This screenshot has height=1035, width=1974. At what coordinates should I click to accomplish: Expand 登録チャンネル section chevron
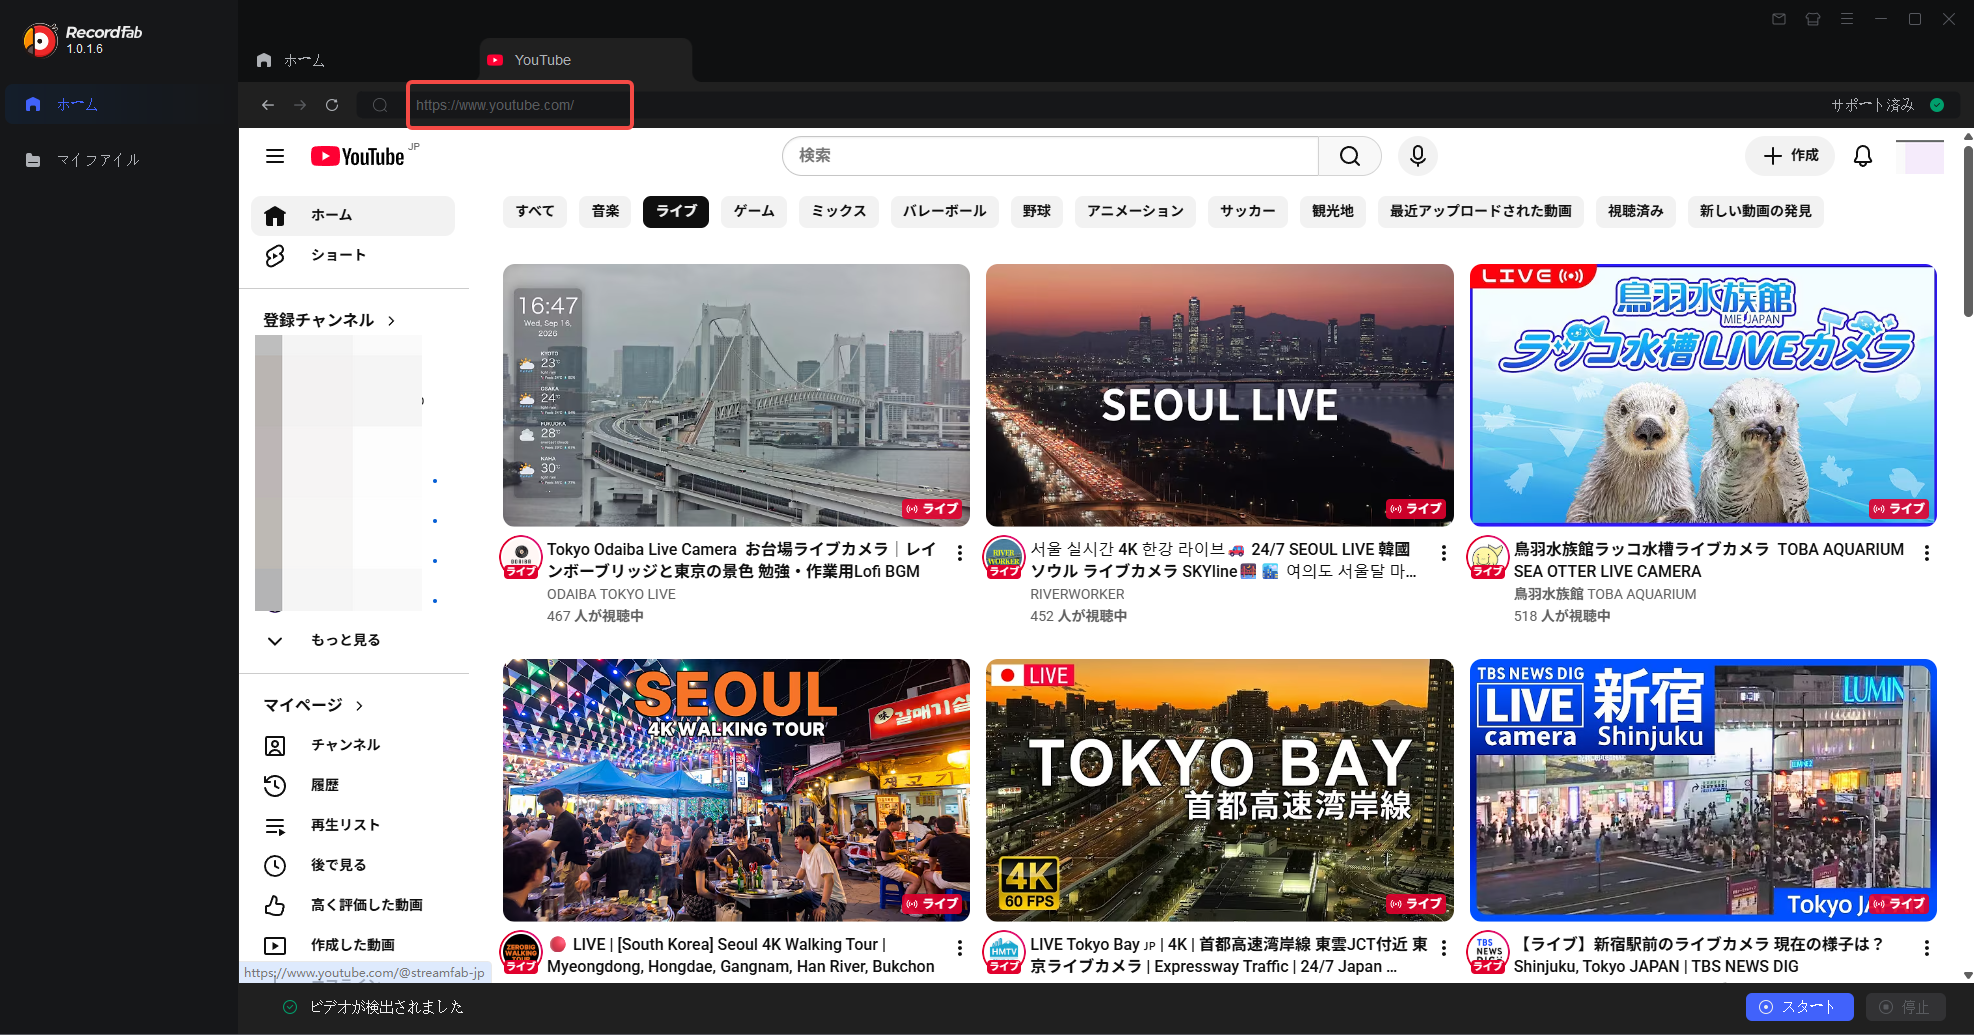(x=391, y=321)
